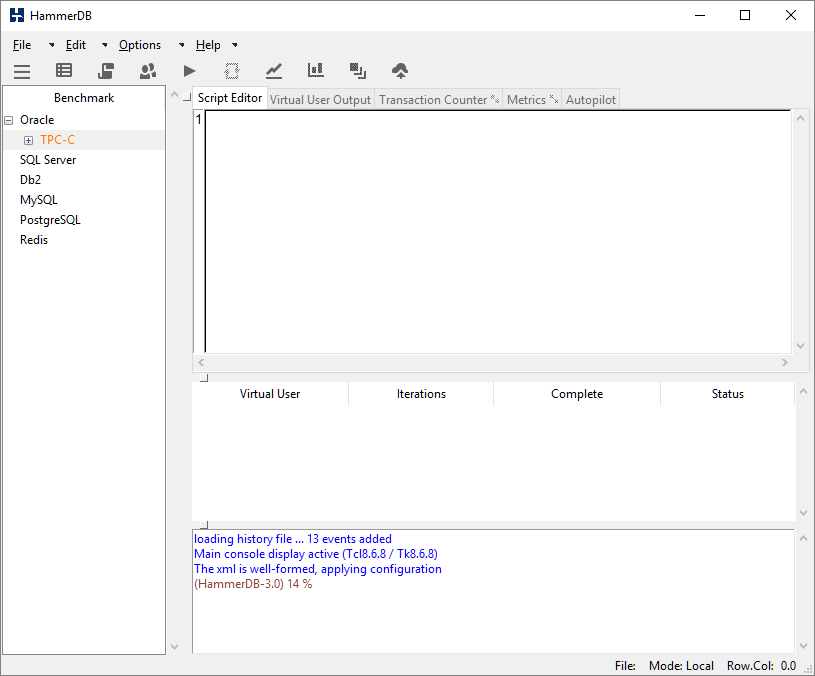Viewport: 815px width, 676px height.
Task: Click the dropdown arrow next to Options
Action: 181,45
